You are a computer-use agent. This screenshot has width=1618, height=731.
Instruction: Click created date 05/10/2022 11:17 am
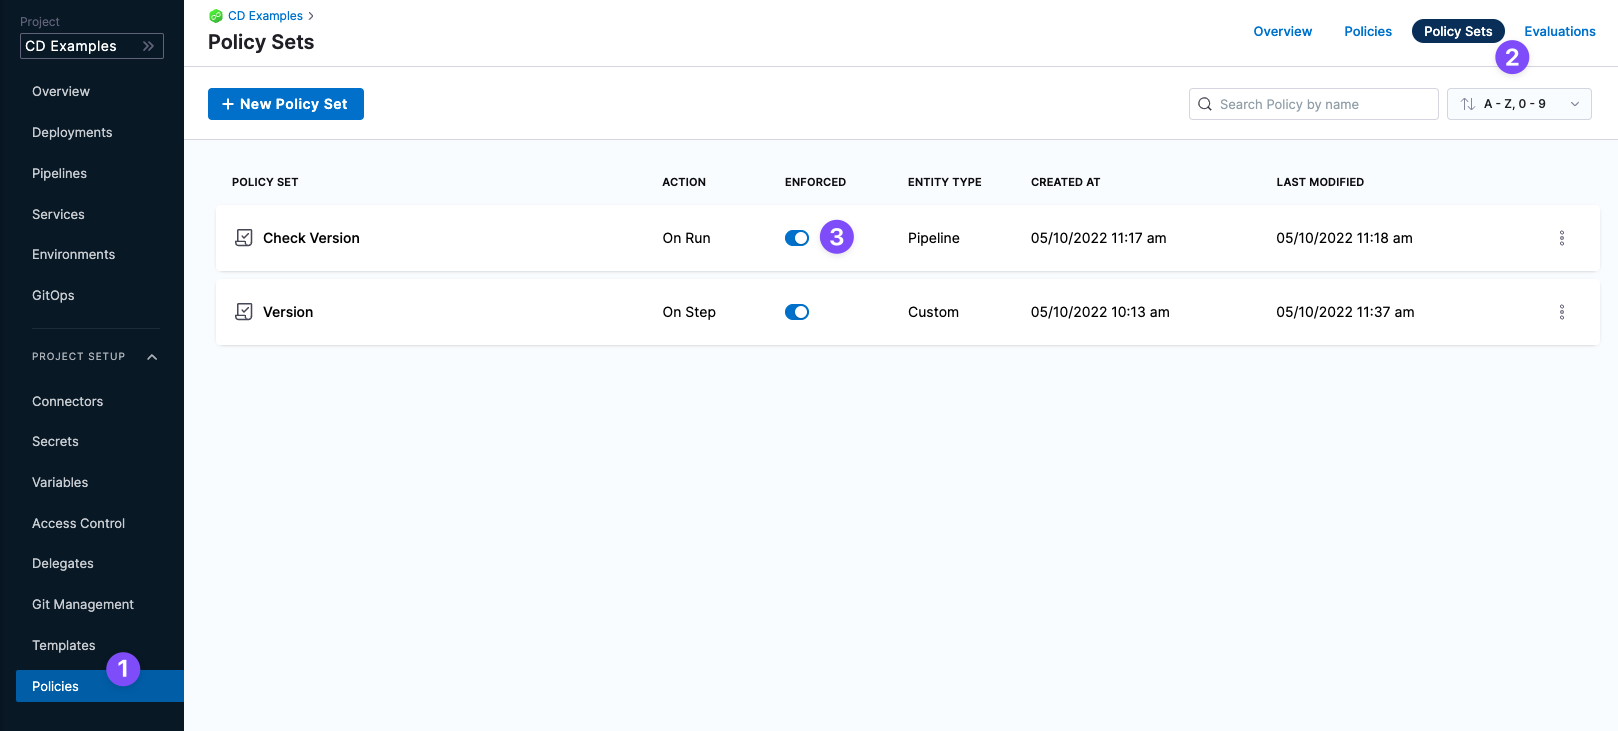[1098, 238]
